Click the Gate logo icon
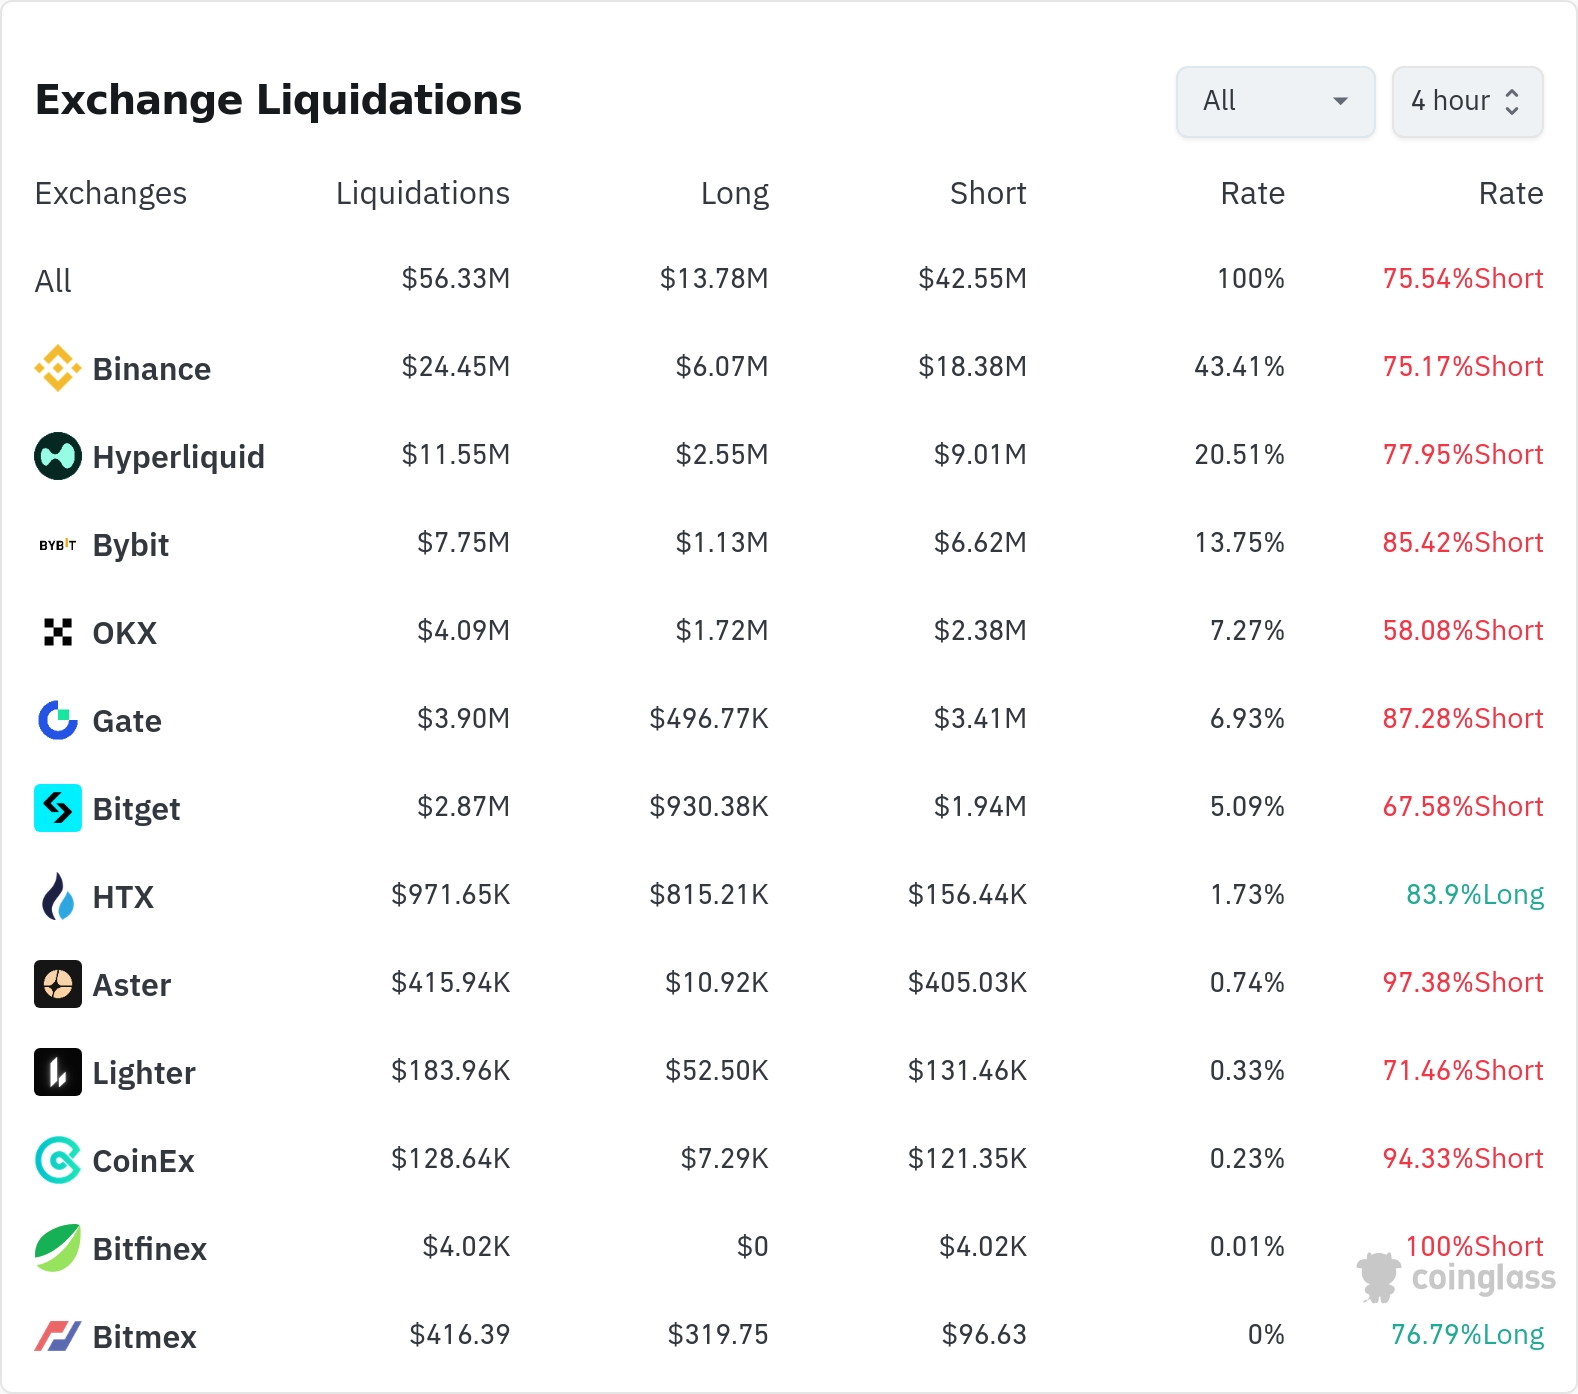This screenshot has height=1394, width=1578. point(58,720)
